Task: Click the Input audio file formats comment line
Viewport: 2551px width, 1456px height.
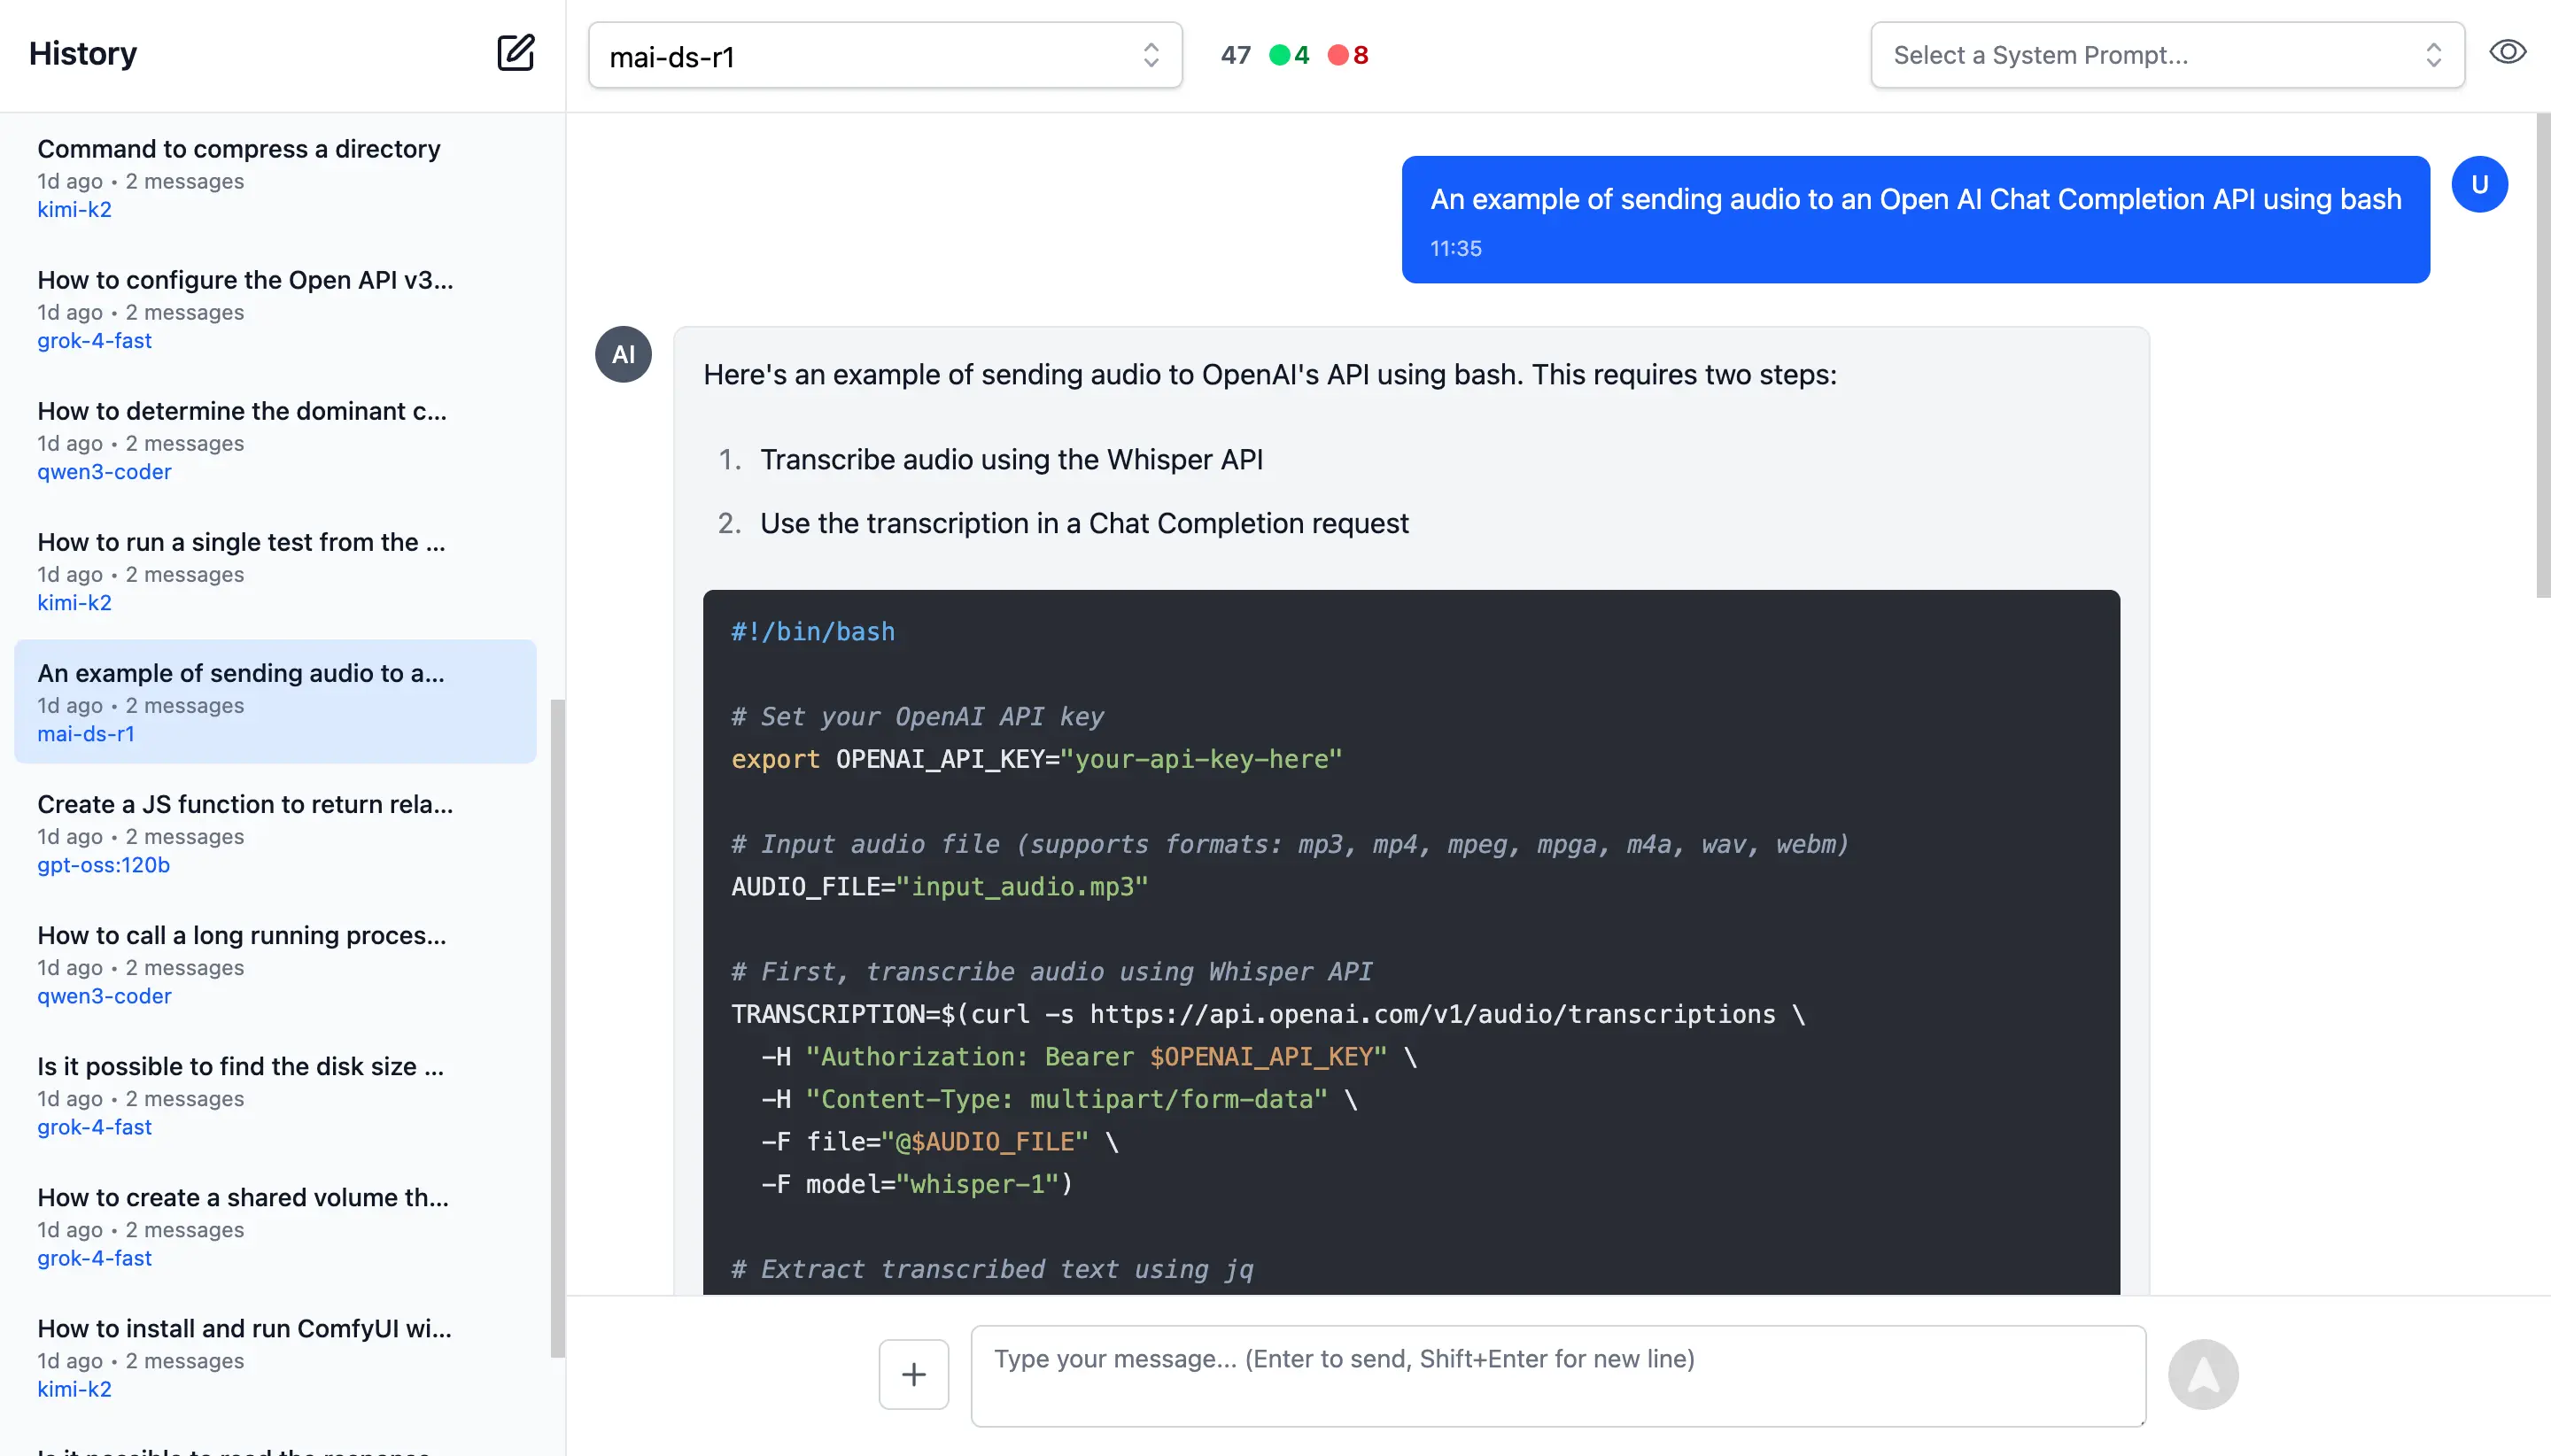Action: tap(1290, 844)
